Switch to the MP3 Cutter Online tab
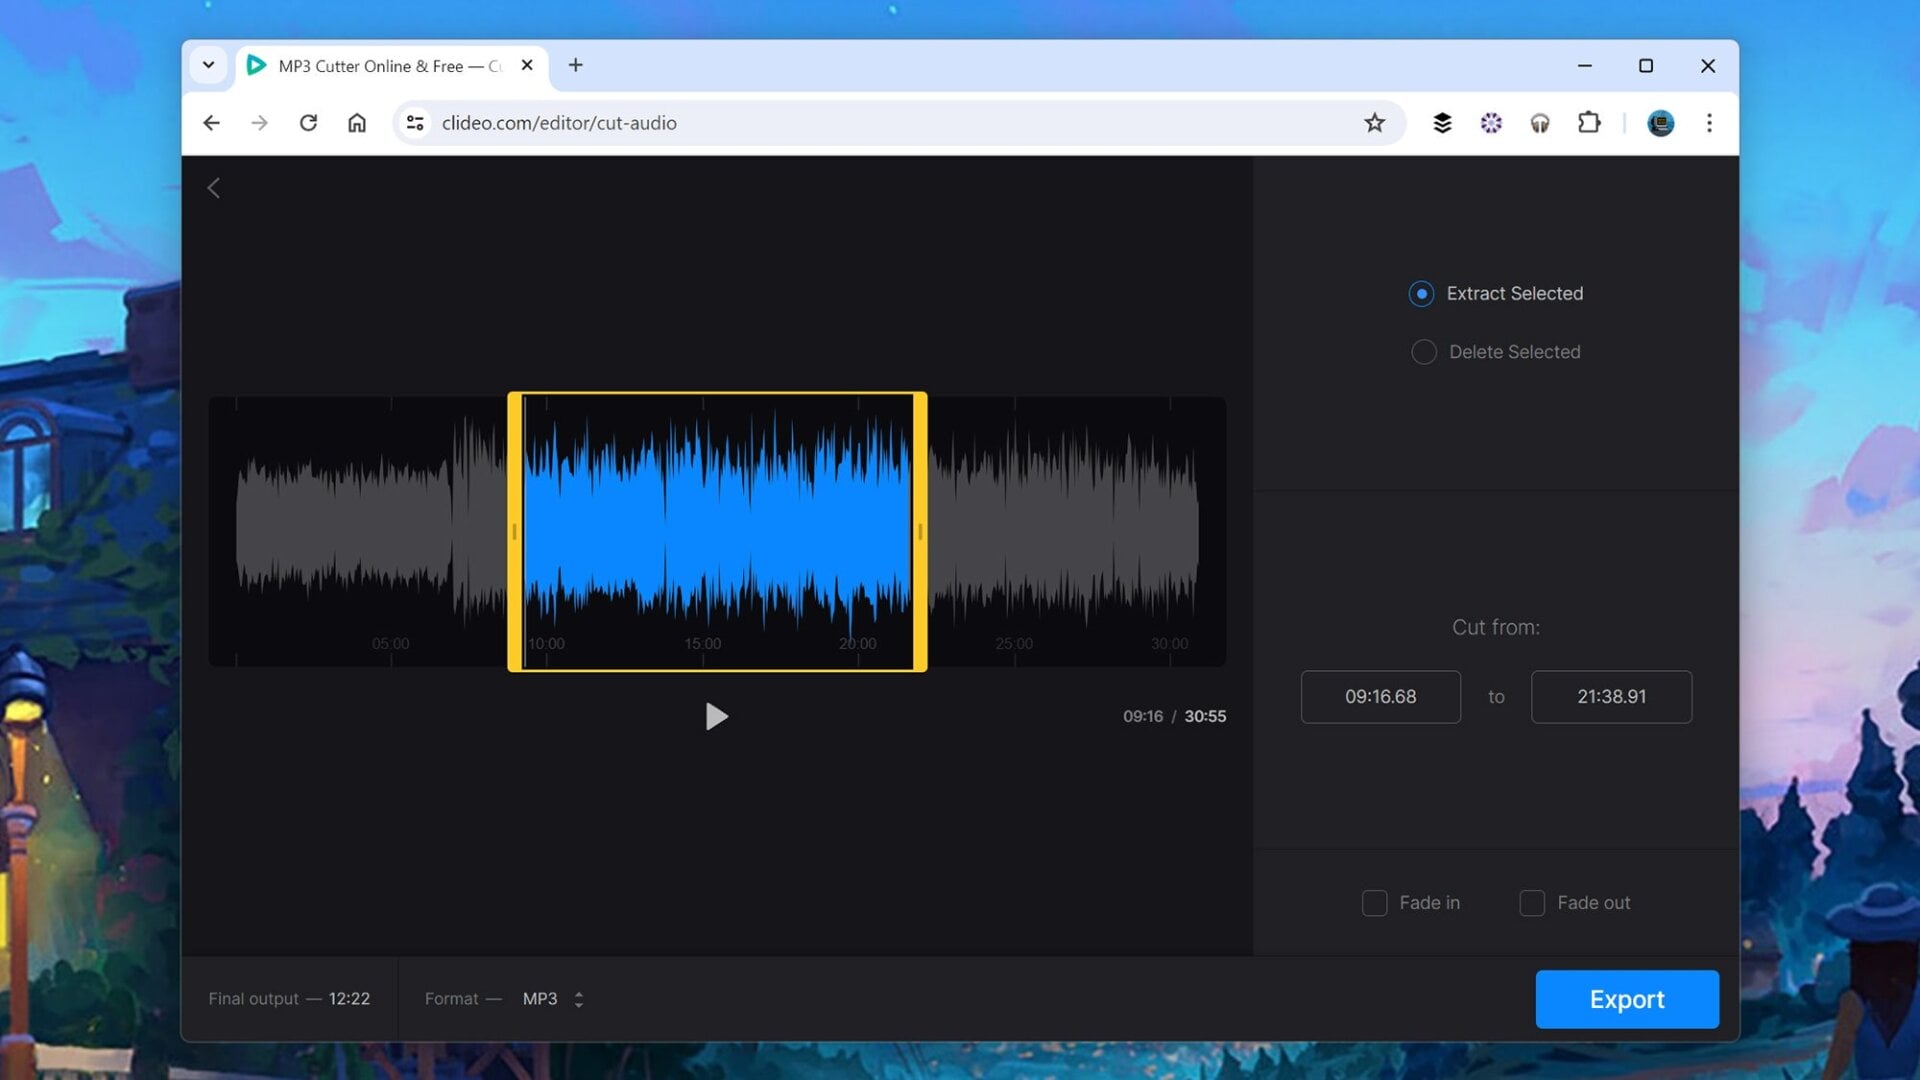 [380, 65]
